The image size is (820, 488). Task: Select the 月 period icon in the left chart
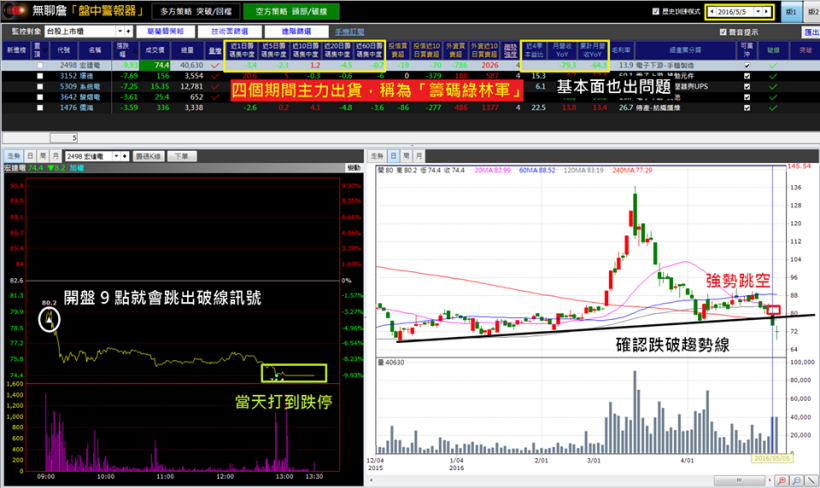coord(55,157)
